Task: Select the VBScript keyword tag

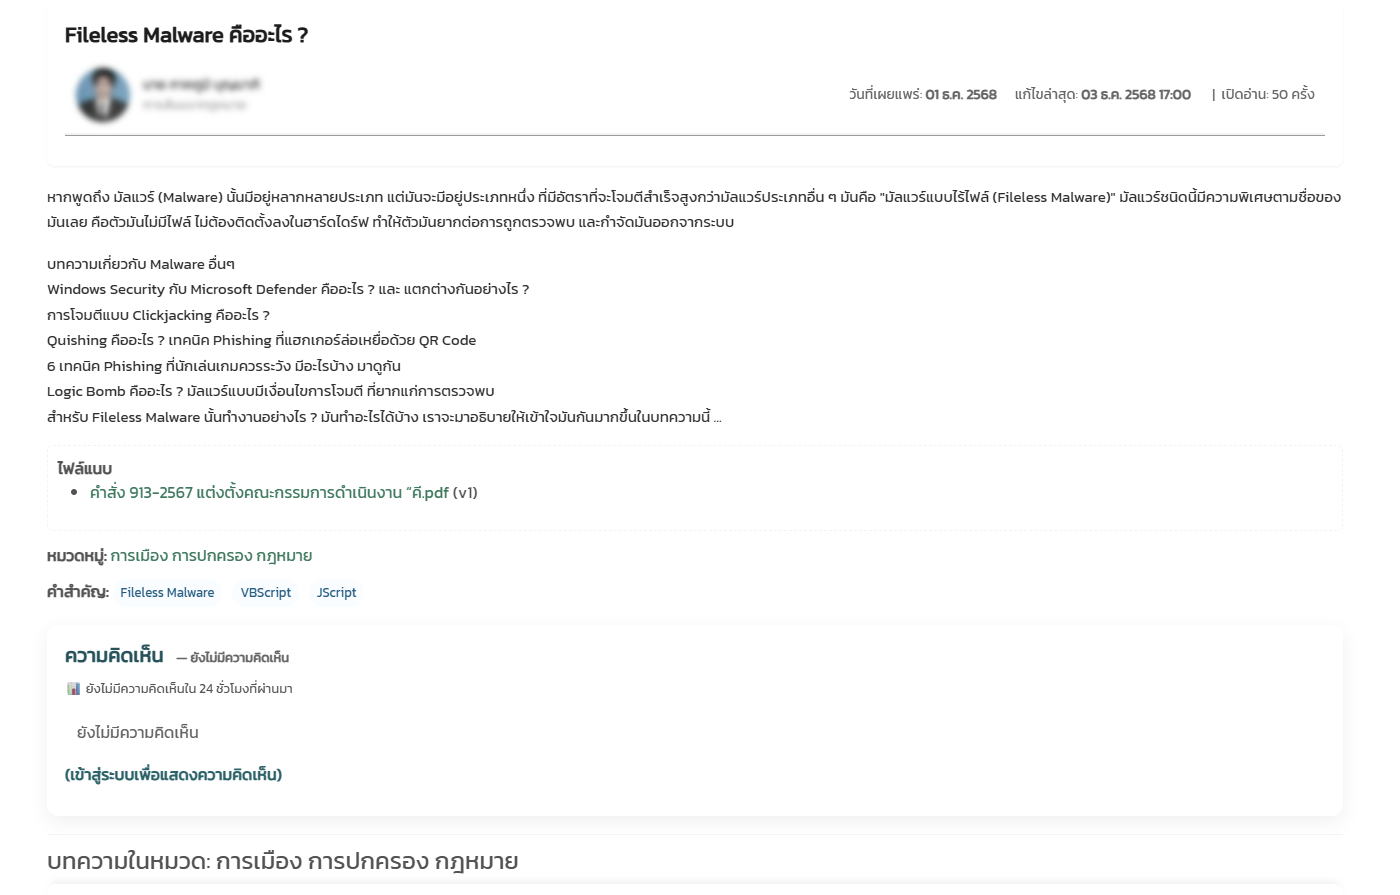Action: tap(266, 592)
